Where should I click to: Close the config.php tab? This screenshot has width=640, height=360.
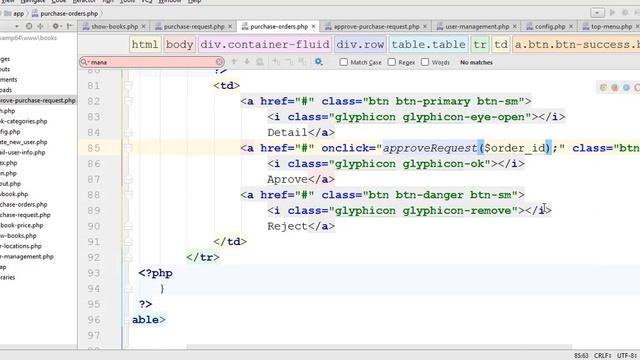pos(571,26)
